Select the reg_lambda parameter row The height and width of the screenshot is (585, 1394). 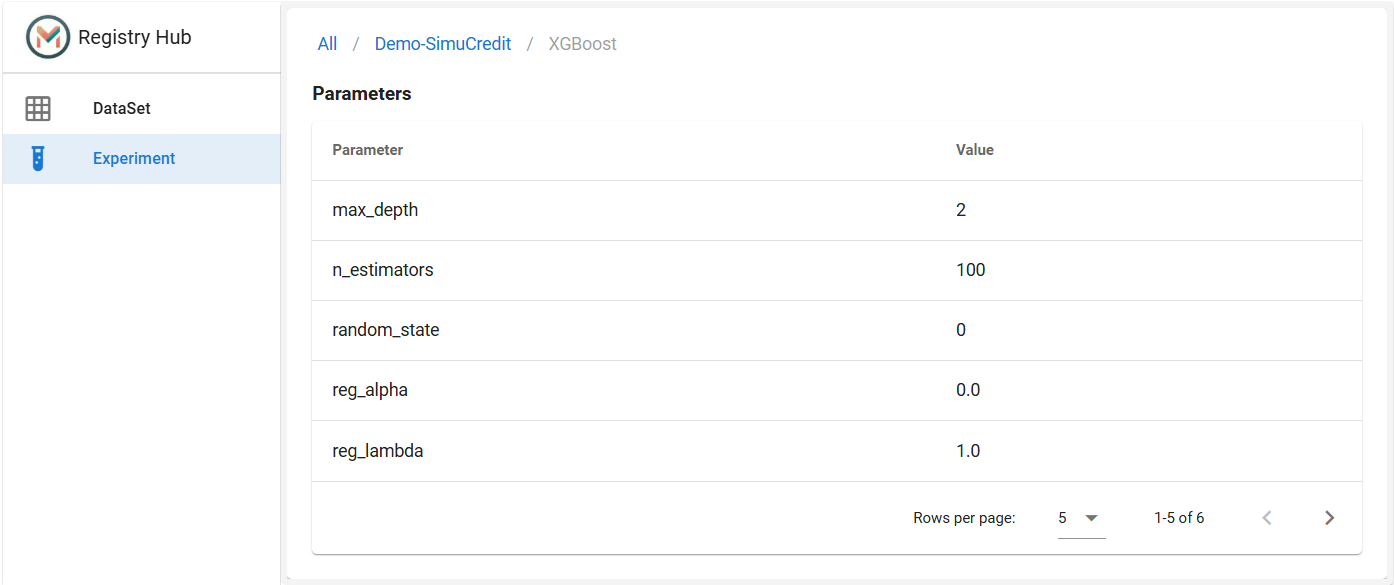[837, 451]
